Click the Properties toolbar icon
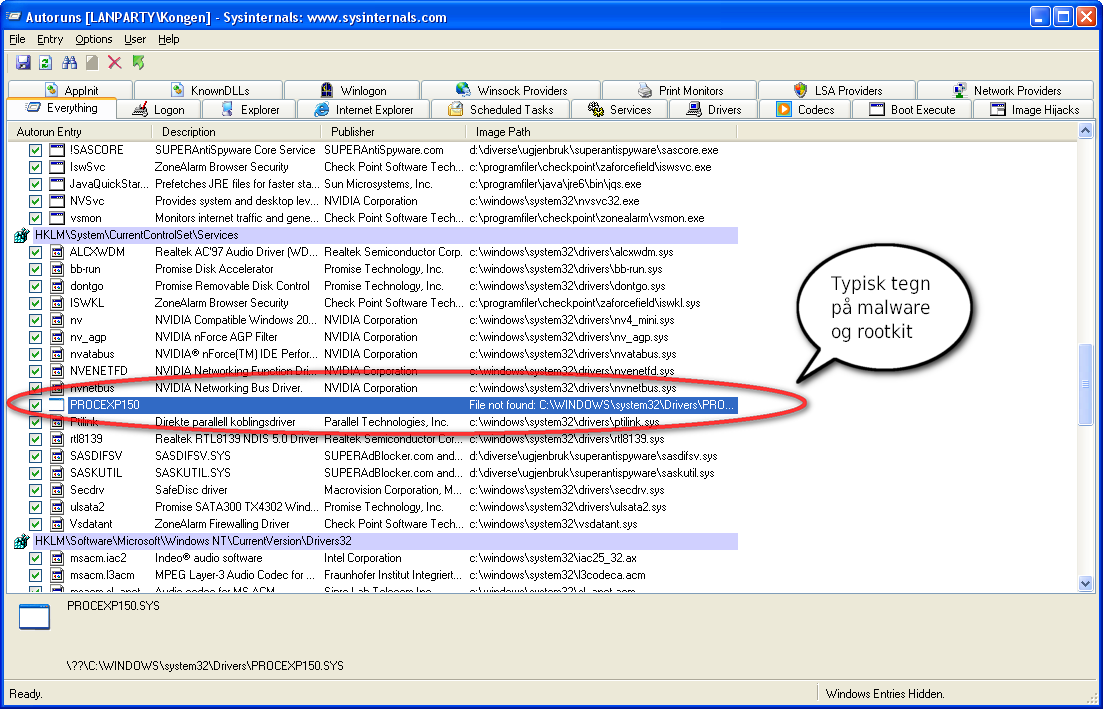 point(91,63)
